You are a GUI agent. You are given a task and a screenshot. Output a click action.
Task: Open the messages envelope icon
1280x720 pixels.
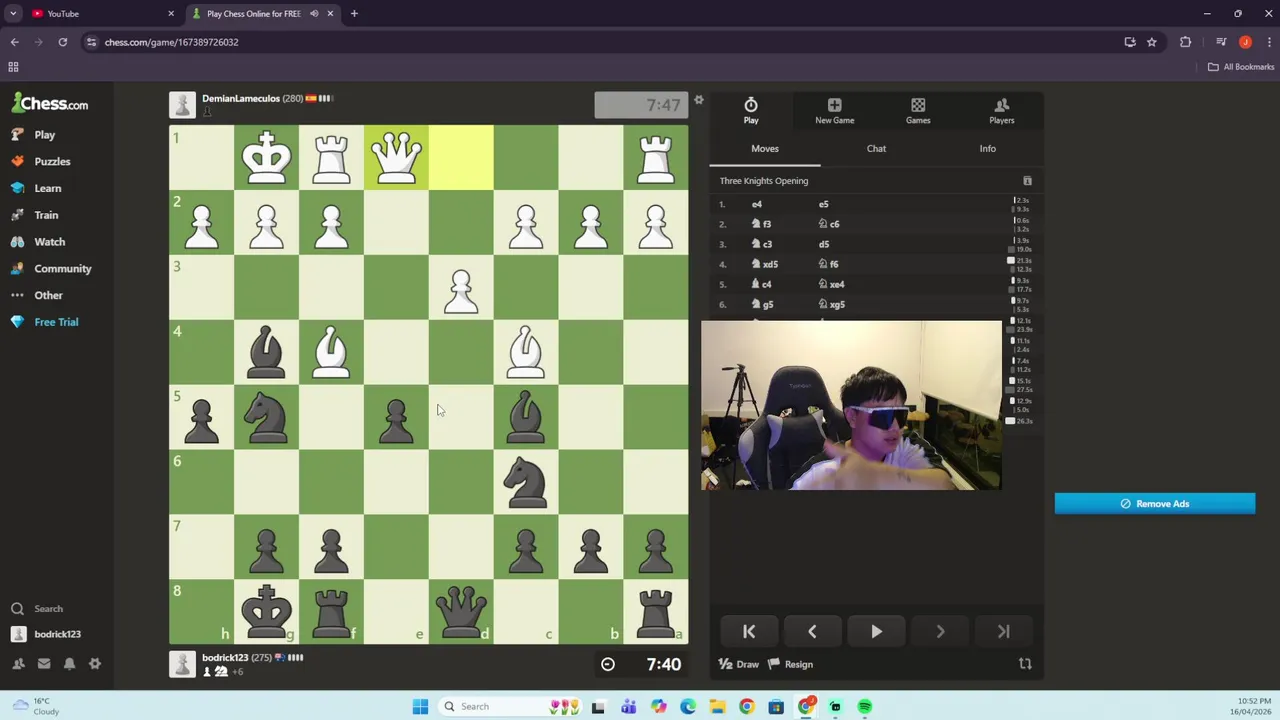coord(44,664)
